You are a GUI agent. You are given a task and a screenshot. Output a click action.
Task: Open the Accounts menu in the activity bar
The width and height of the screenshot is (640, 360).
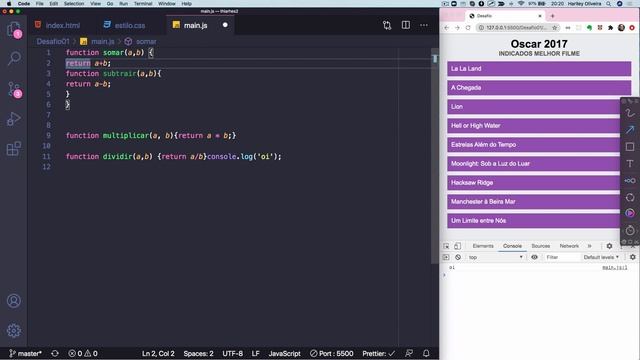click(14, 301)
